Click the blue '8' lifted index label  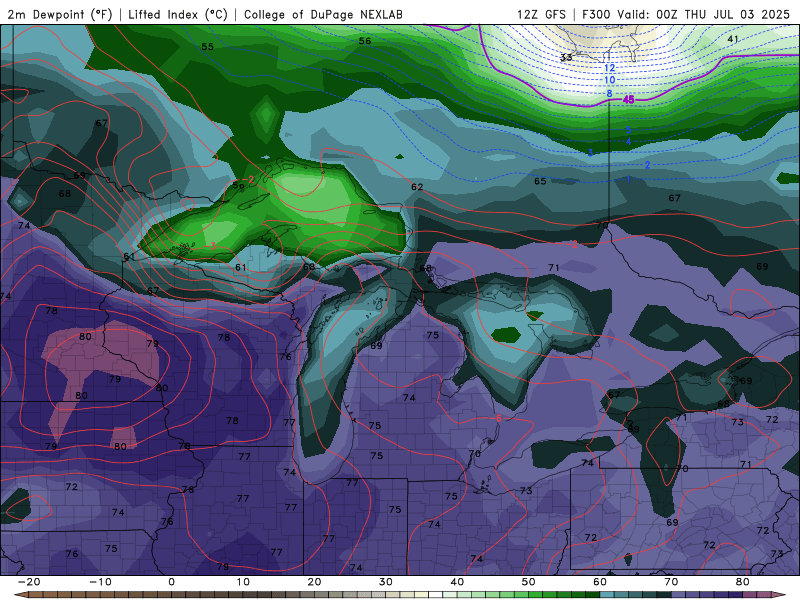coord(609,94)
